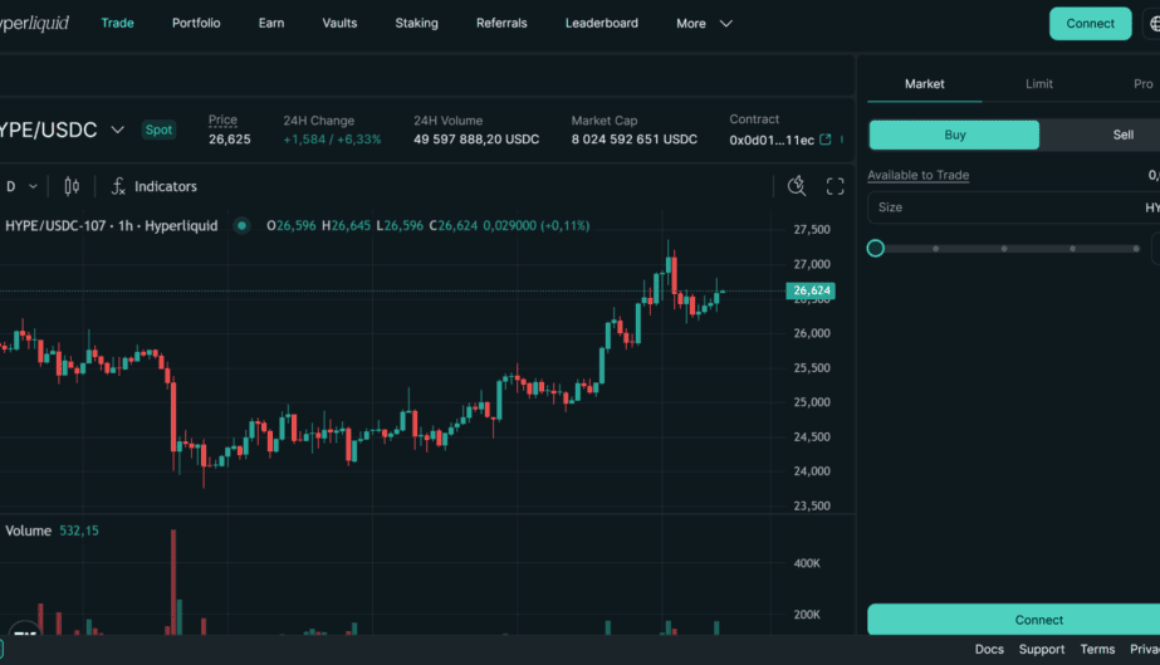Select the Buy side toggle

click(954, 135)
